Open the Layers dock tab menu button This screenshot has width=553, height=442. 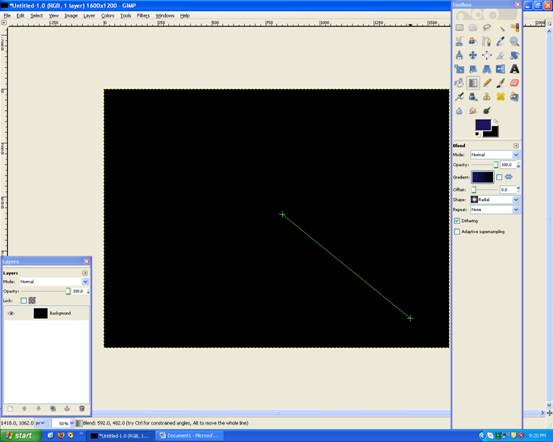tap(85, 273)
